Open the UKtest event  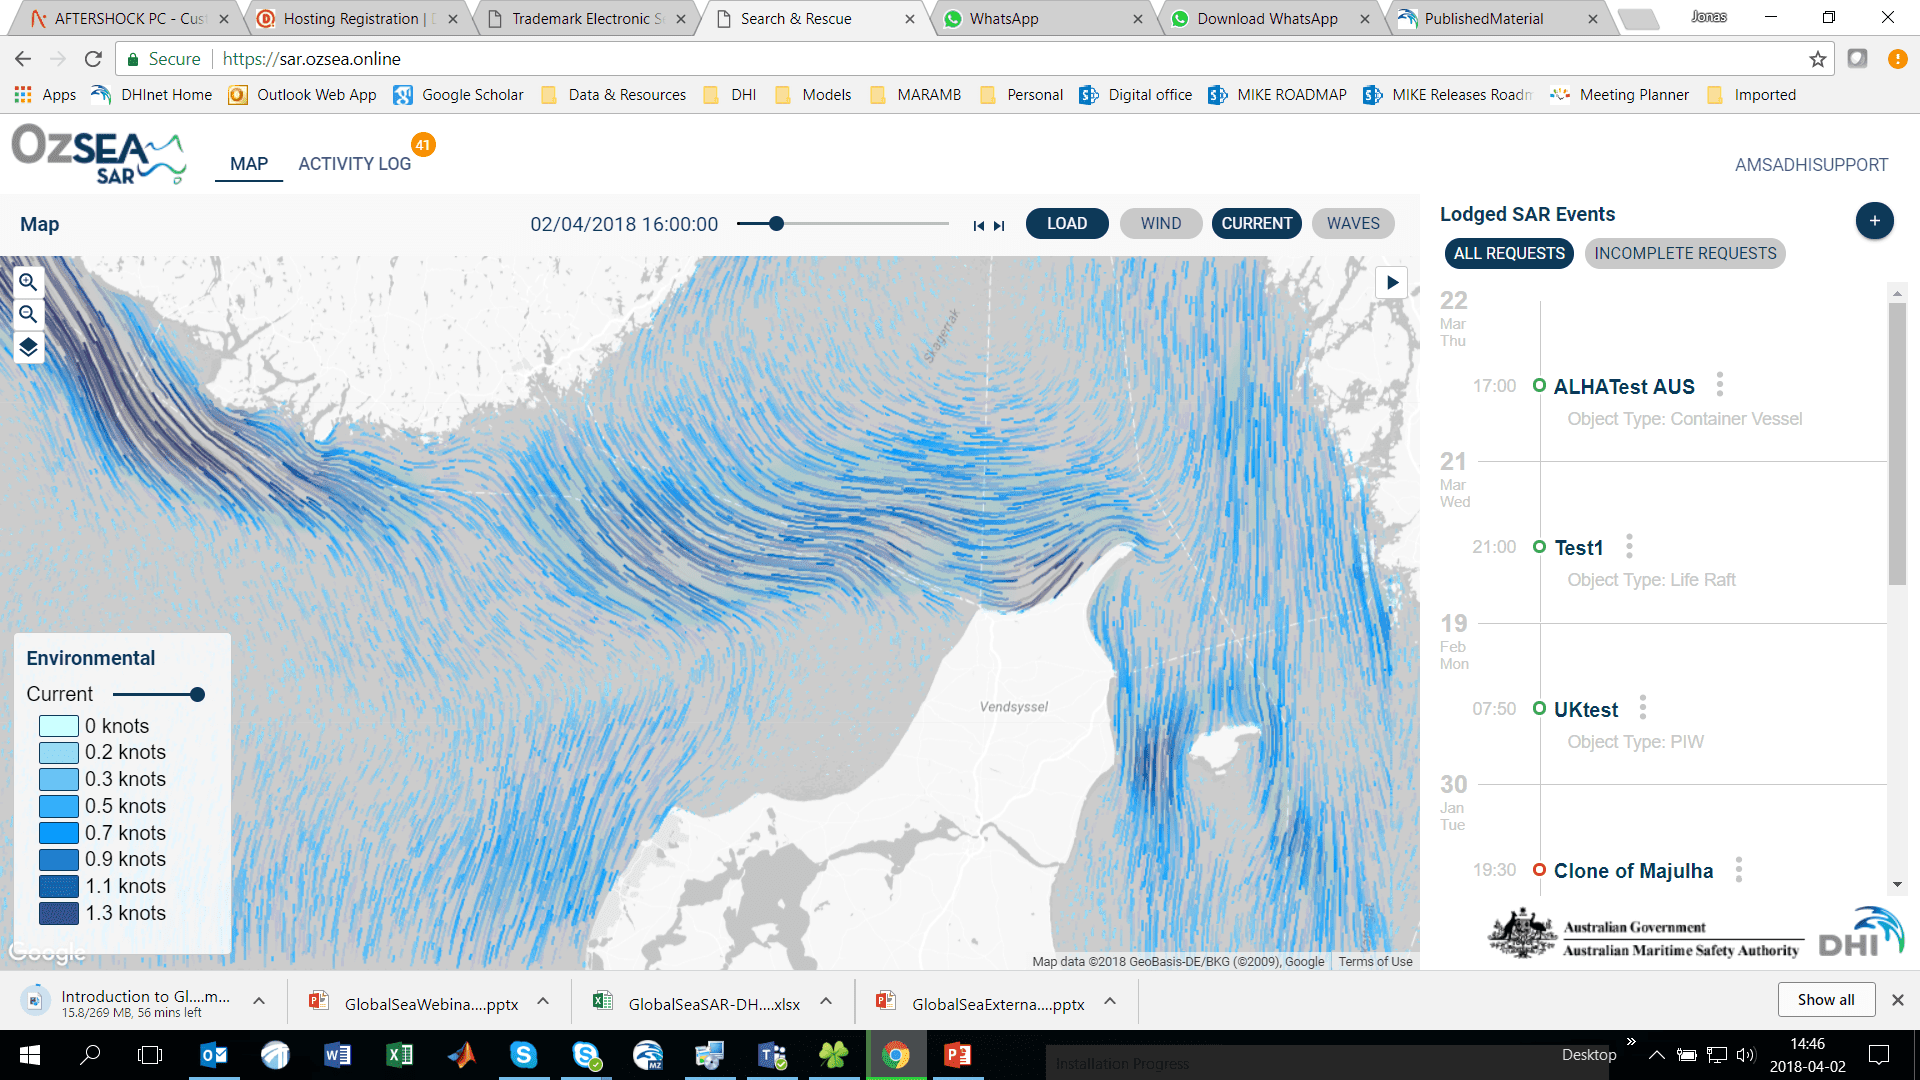tap(1585, 710)
